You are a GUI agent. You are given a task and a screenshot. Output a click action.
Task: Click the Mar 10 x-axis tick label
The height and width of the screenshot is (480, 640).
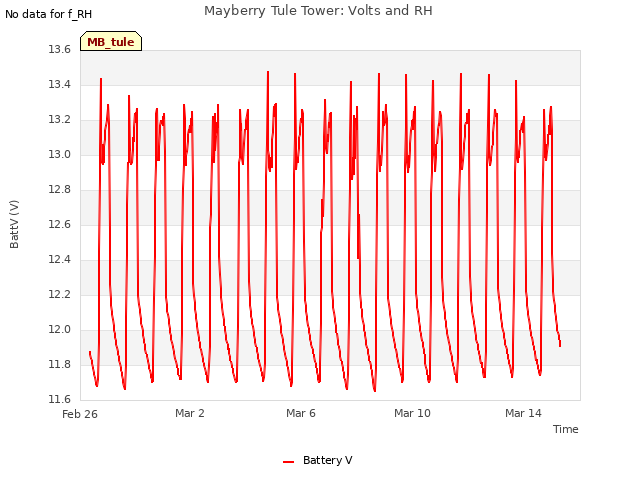point(412,413)
